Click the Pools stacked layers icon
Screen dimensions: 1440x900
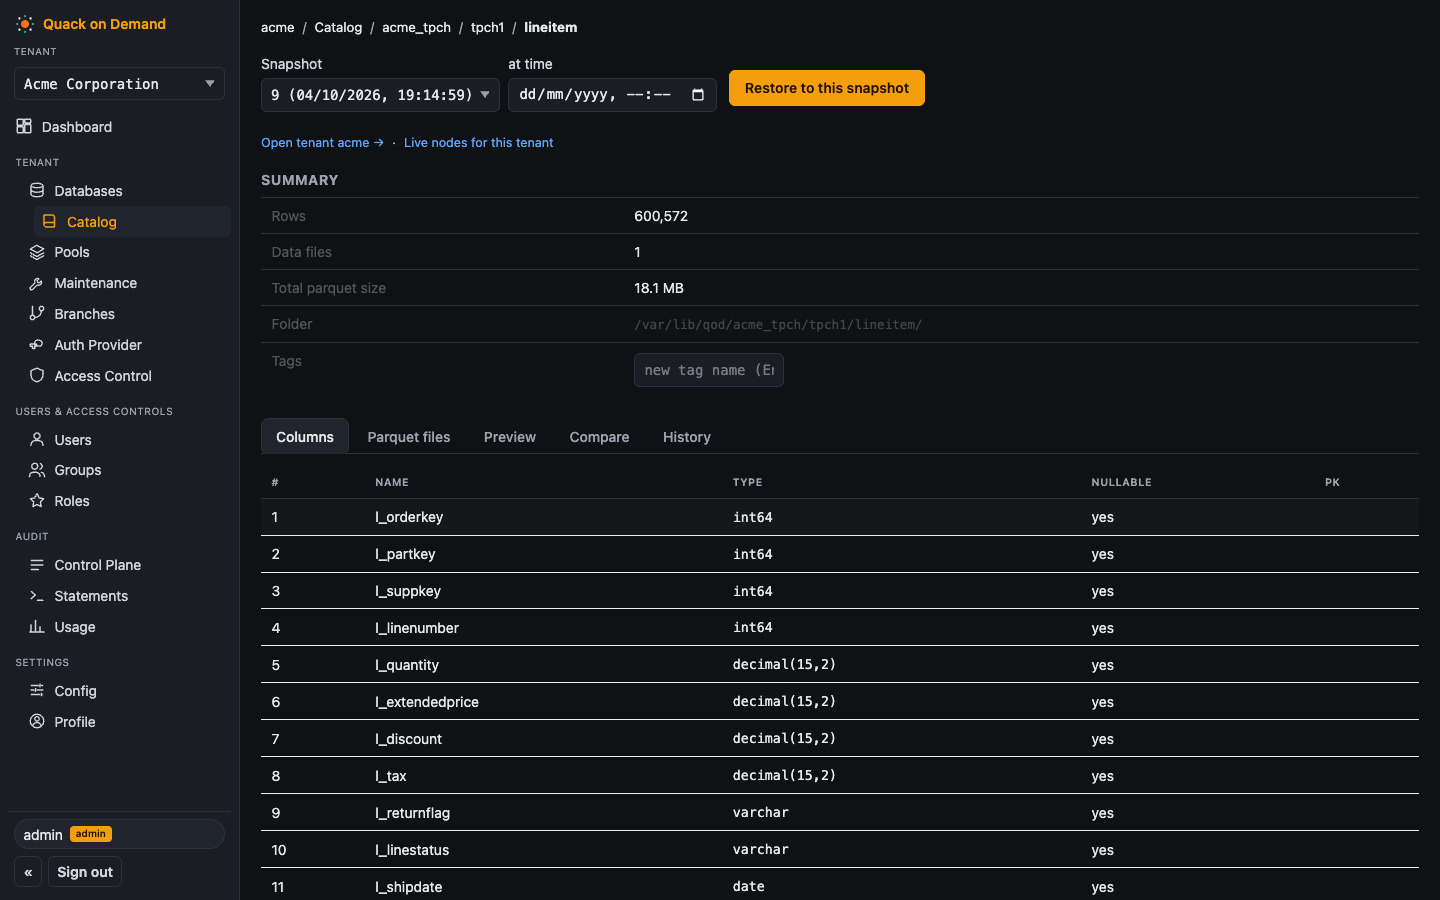pos(37,252)
